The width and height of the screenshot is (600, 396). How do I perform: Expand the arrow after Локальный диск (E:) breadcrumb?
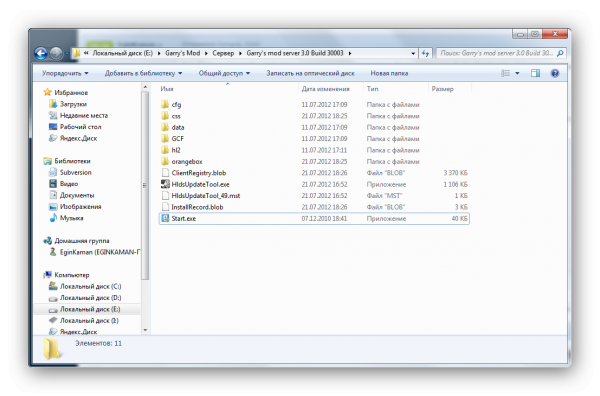tap(159, 53)
